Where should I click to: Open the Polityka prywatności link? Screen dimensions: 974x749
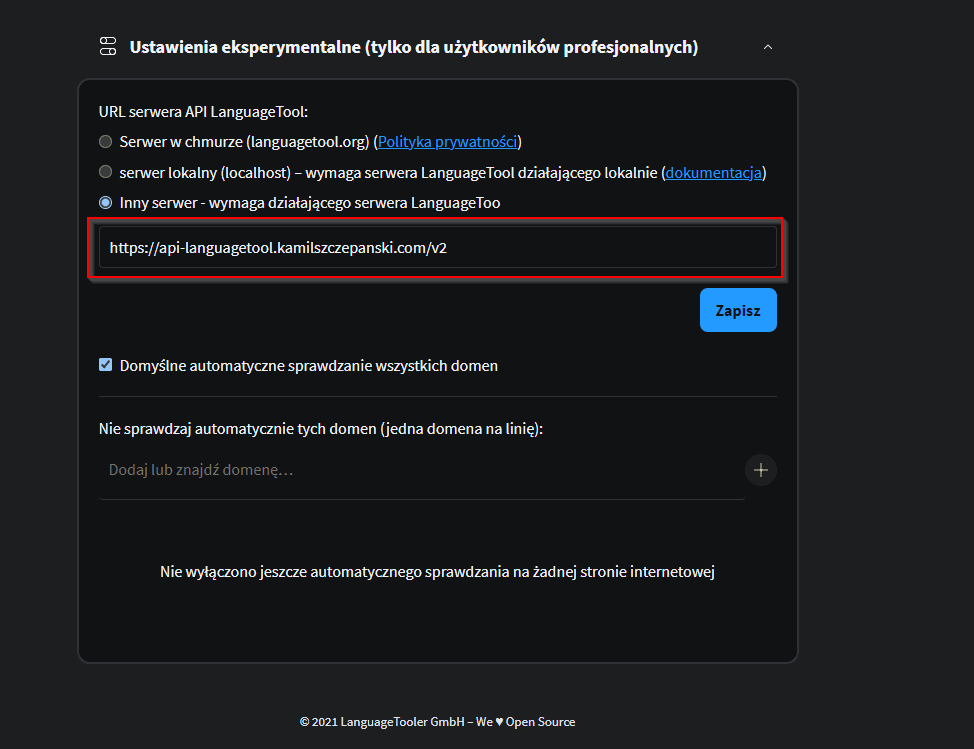pos(447,142)
